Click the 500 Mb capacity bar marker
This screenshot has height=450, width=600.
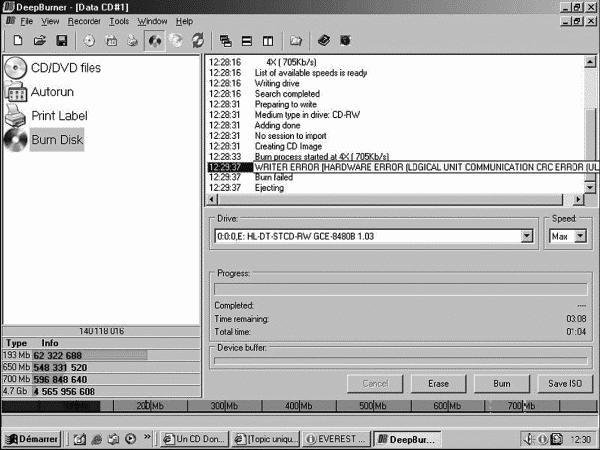point(373,406)
